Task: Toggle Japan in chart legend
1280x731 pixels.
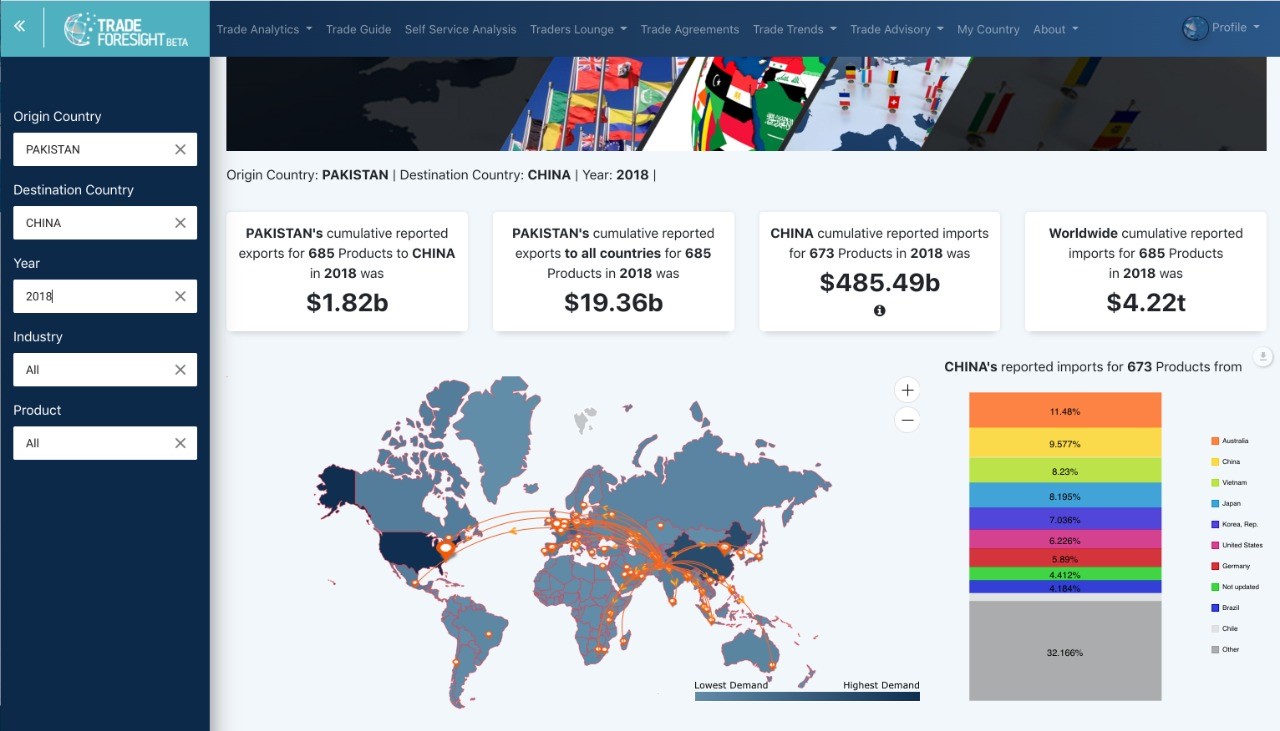Action: point(1226,504)
